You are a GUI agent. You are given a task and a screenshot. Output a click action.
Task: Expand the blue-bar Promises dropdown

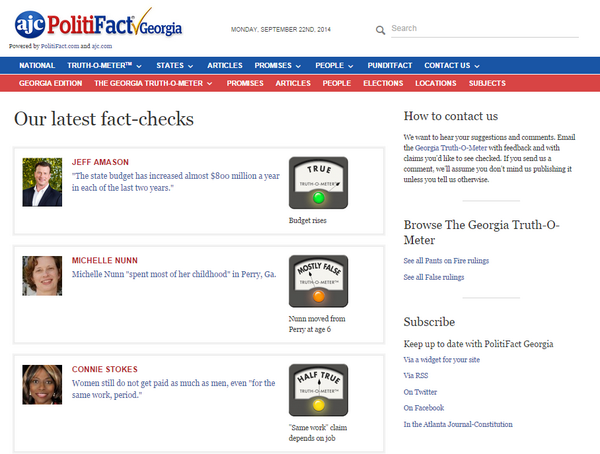click(x=277, y=65)
